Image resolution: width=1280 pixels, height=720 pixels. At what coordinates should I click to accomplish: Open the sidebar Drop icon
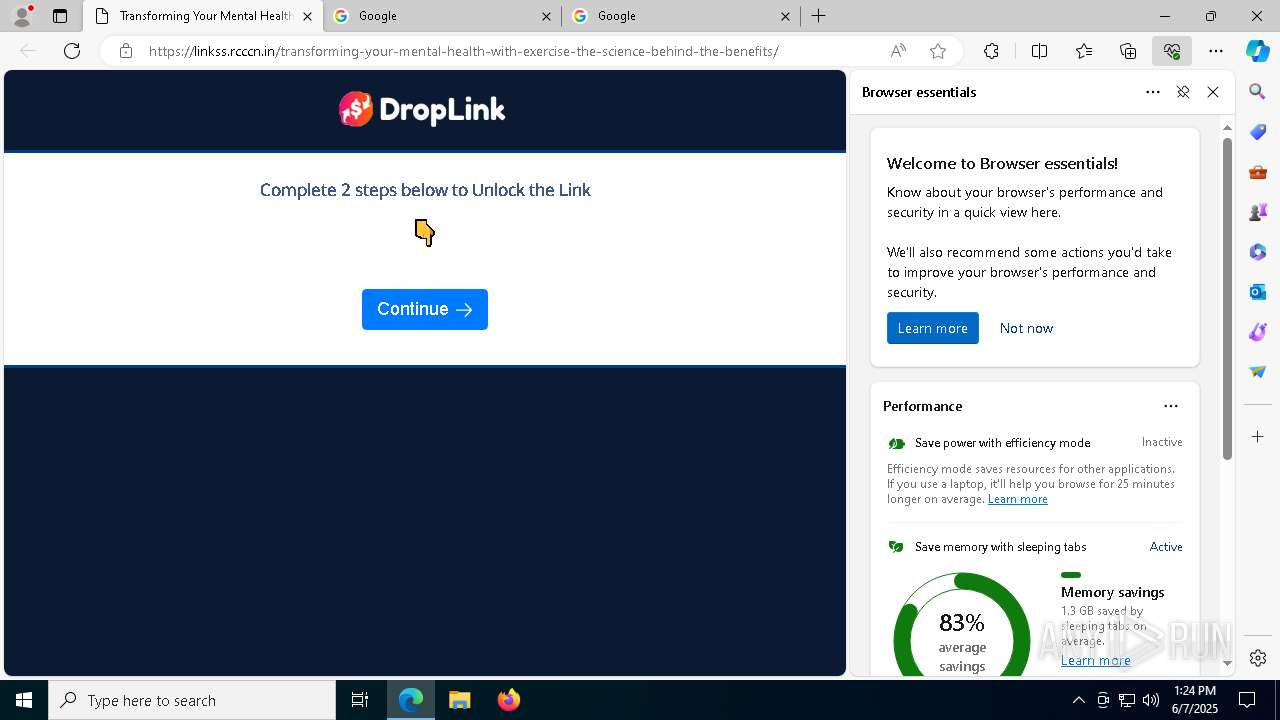coord(1258,372)
